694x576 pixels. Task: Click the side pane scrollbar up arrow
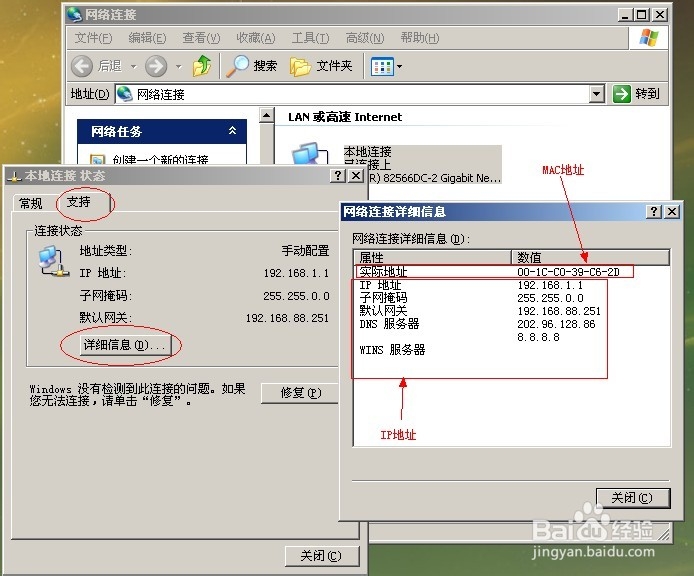(266, 116)
